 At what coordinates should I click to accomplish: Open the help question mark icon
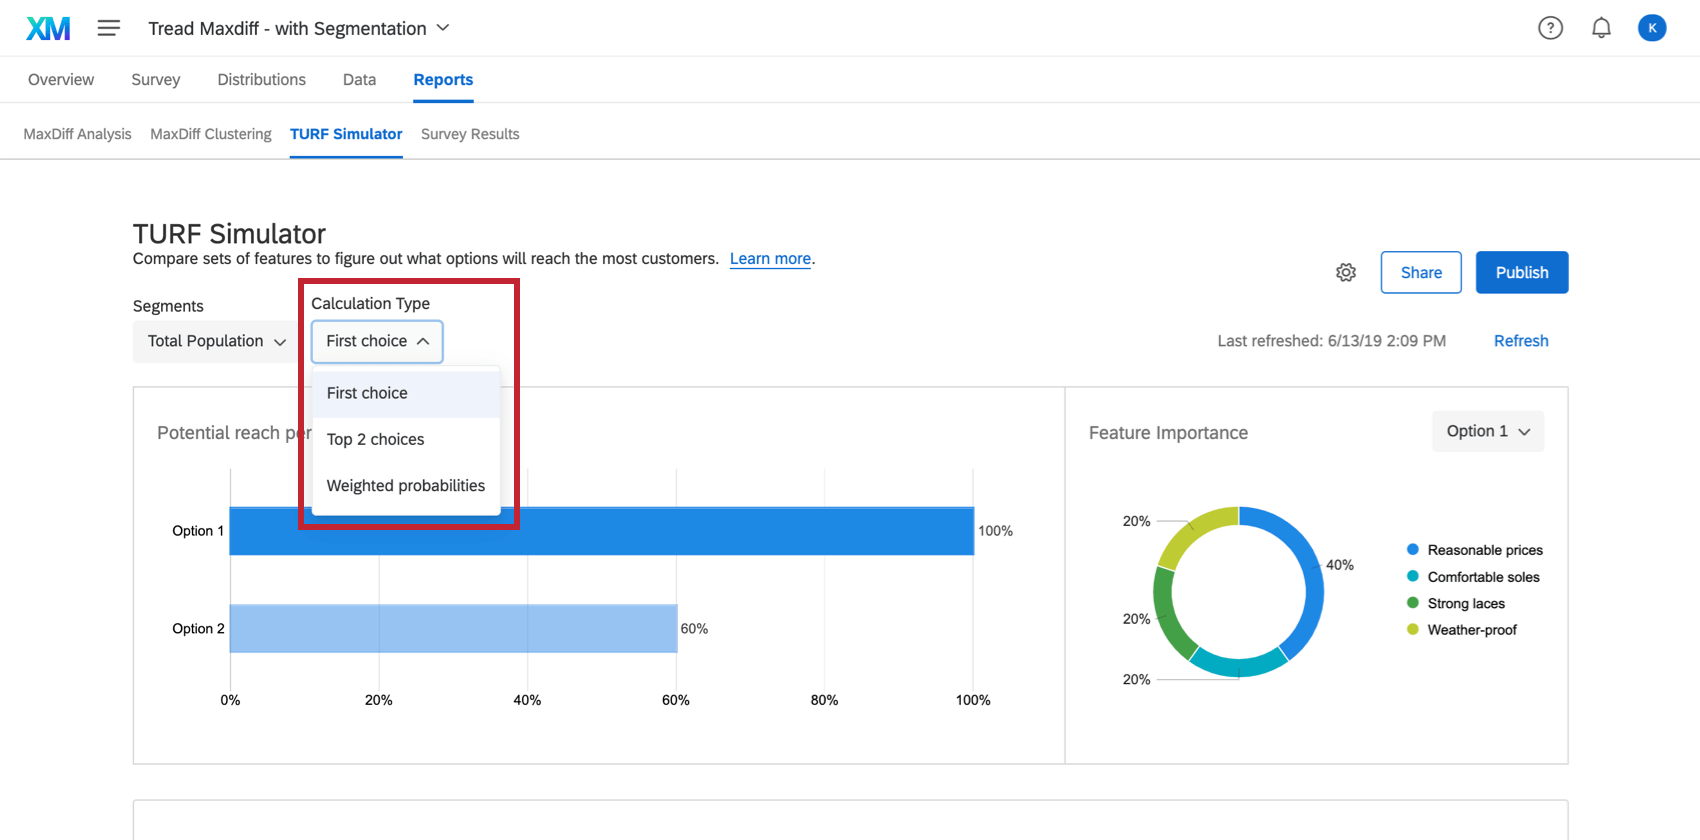coord(1550,29)
